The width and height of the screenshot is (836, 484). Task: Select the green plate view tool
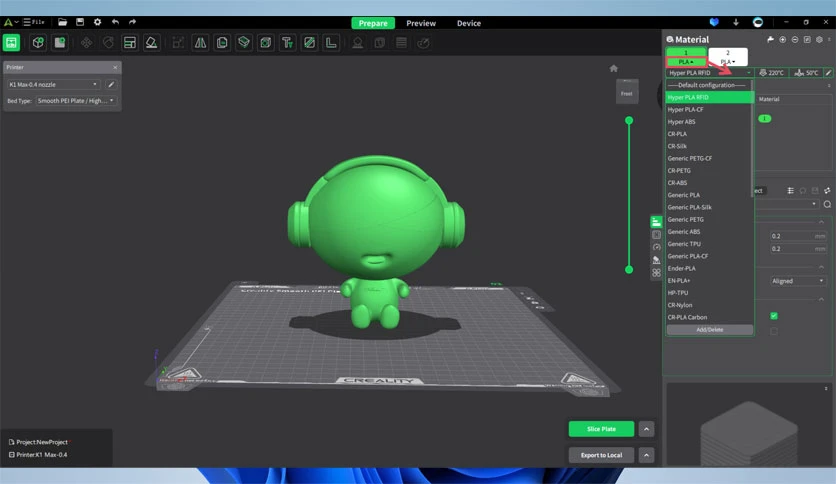[11, 43]
